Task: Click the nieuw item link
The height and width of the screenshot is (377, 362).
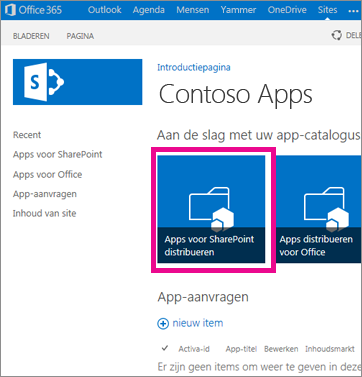Action: pos(198,323)
